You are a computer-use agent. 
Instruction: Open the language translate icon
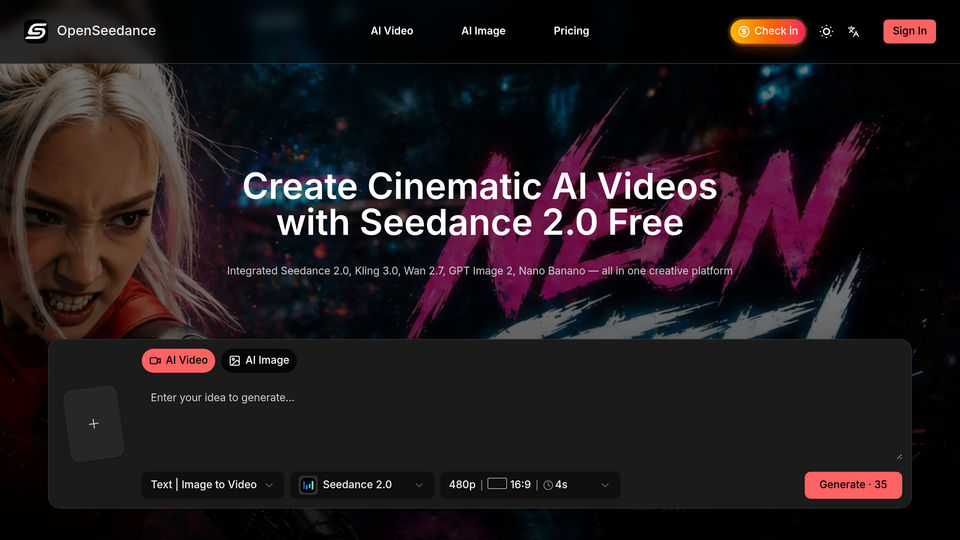point(853,31)
